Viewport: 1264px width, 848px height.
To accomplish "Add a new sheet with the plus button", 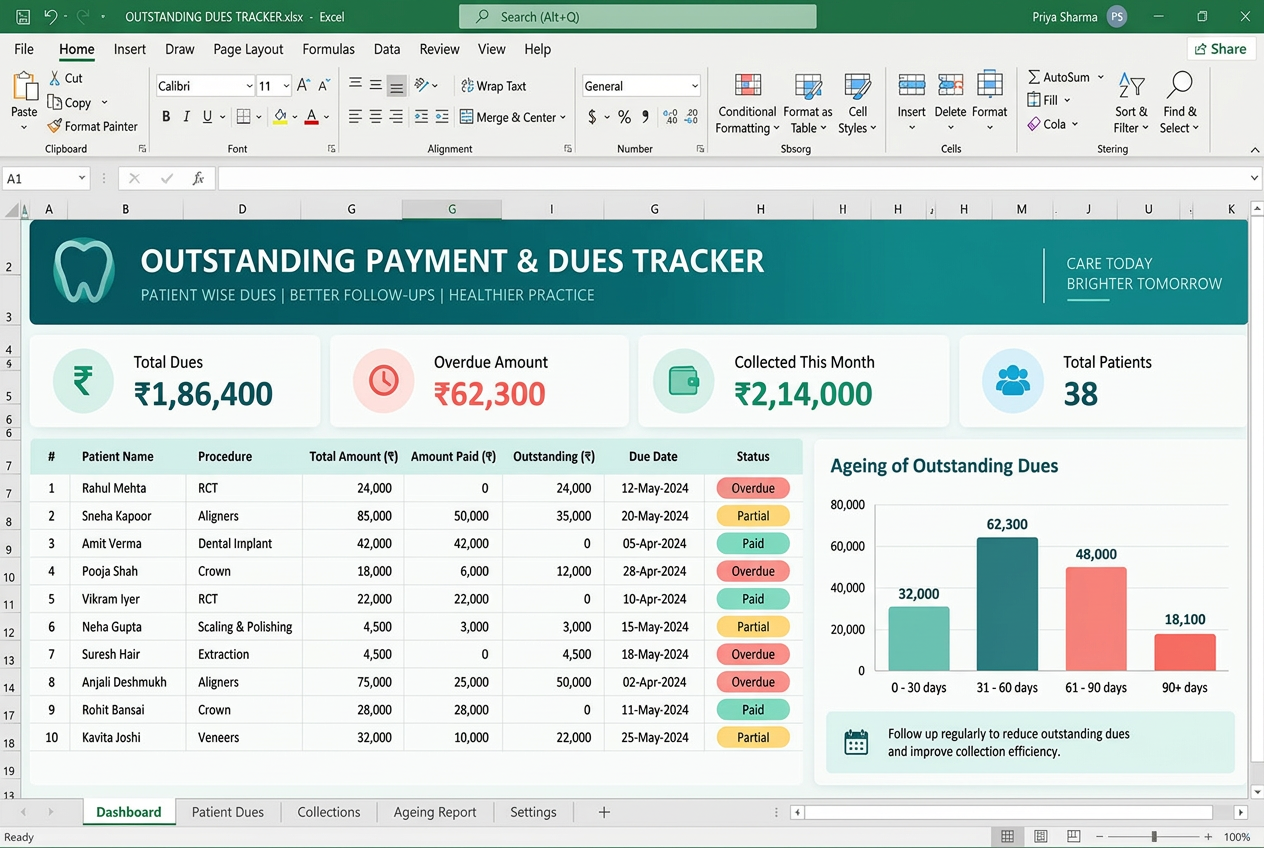I will point(604,812).
